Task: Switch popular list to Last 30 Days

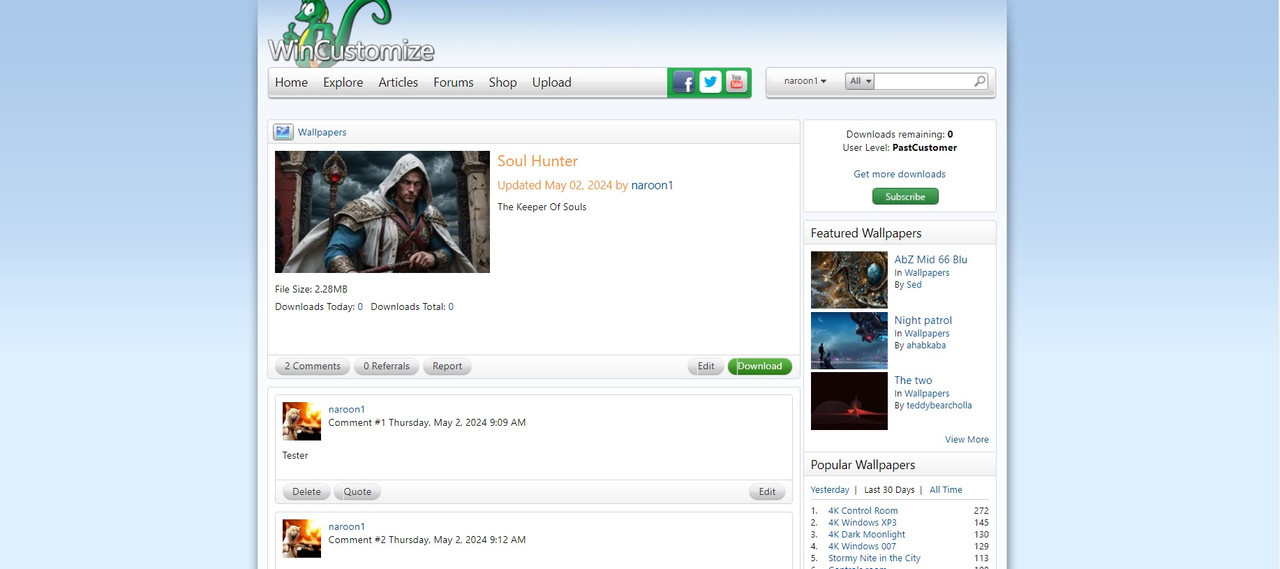Action: pyautogui.click(x=889, y=490)
